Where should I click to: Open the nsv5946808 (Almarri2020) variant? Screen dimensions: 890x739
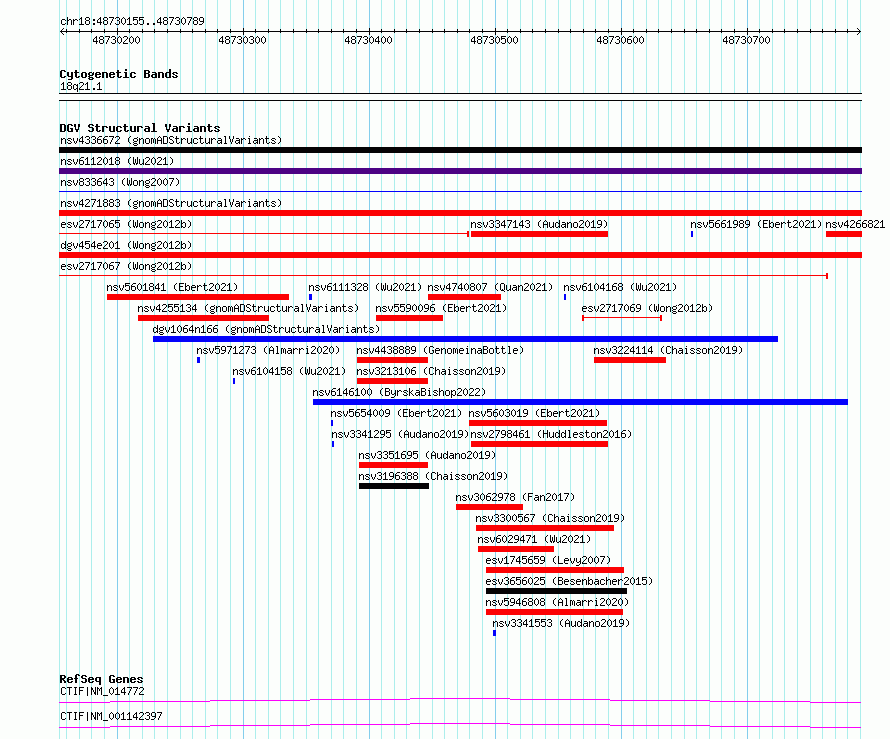[x=557, y=602]
